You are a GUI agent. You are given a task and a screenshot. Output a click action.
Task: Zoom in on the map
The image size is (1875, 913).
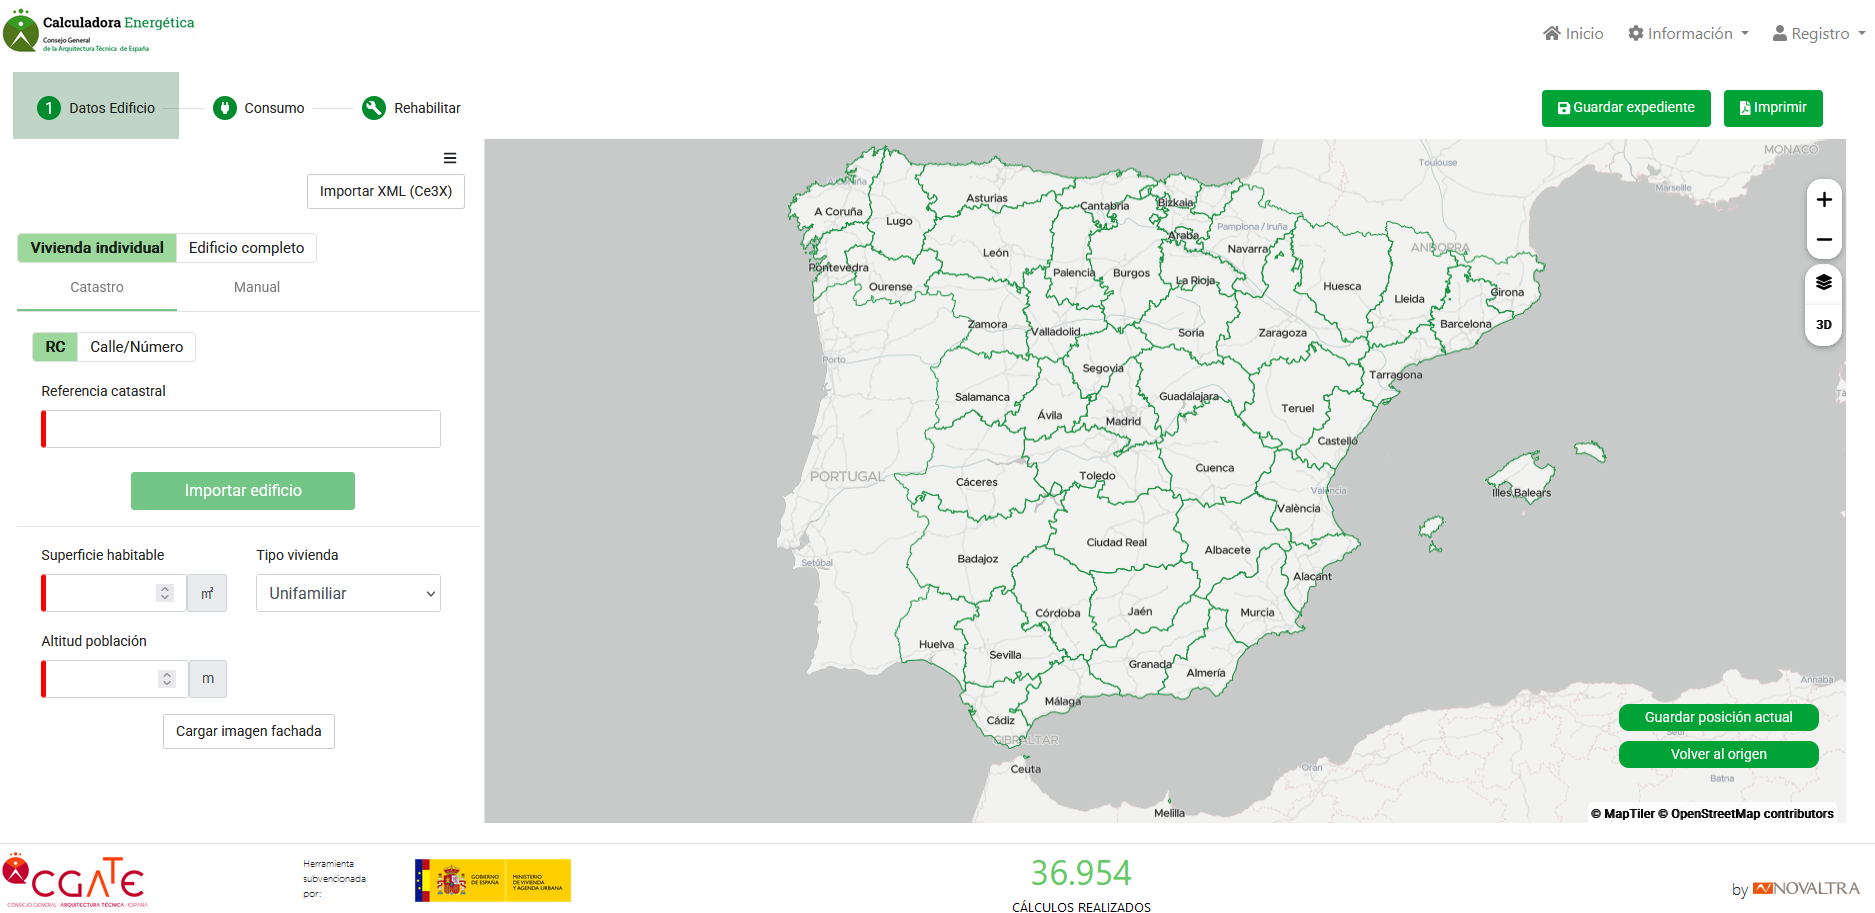pos(1824,200)
